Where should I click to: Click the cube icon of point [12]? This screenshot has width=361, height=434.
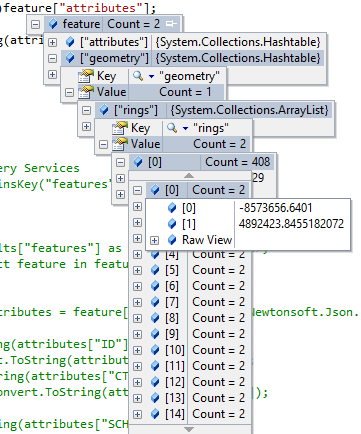(155, 382)
